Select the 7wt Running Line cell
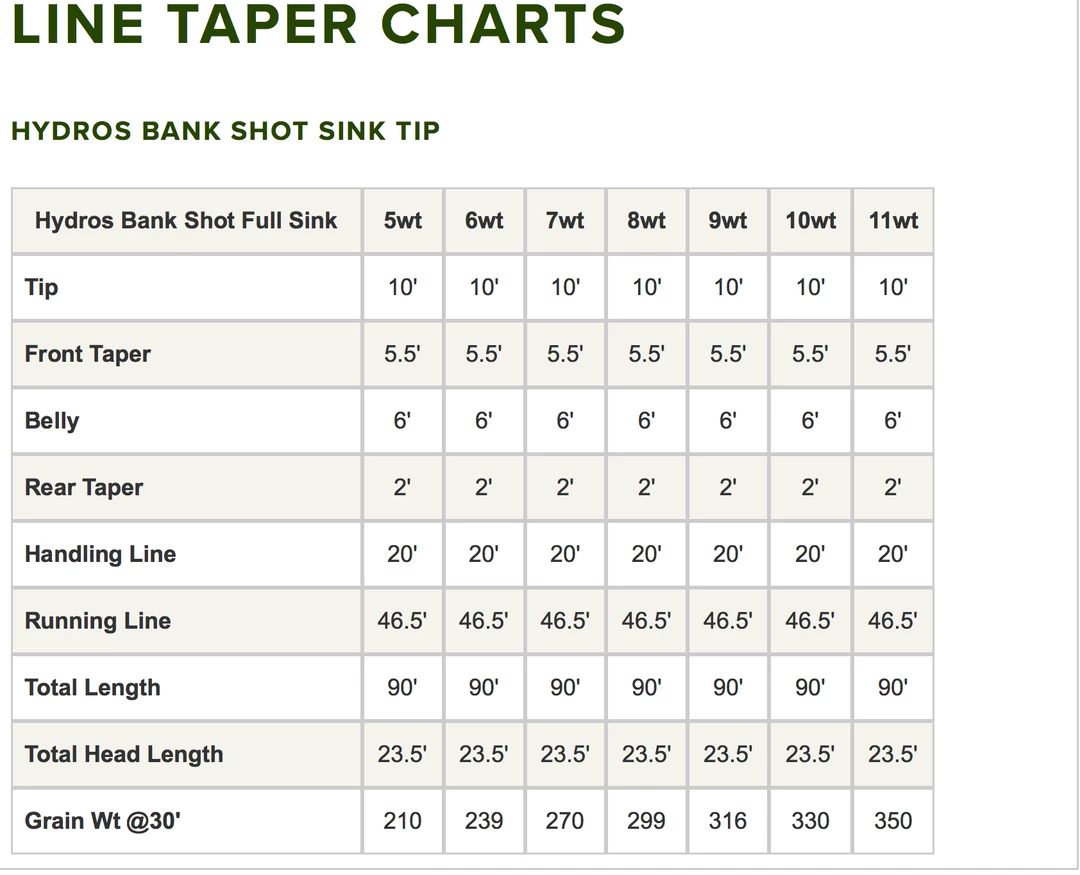Screen dimensions: 1080x875 coord(565,621)
